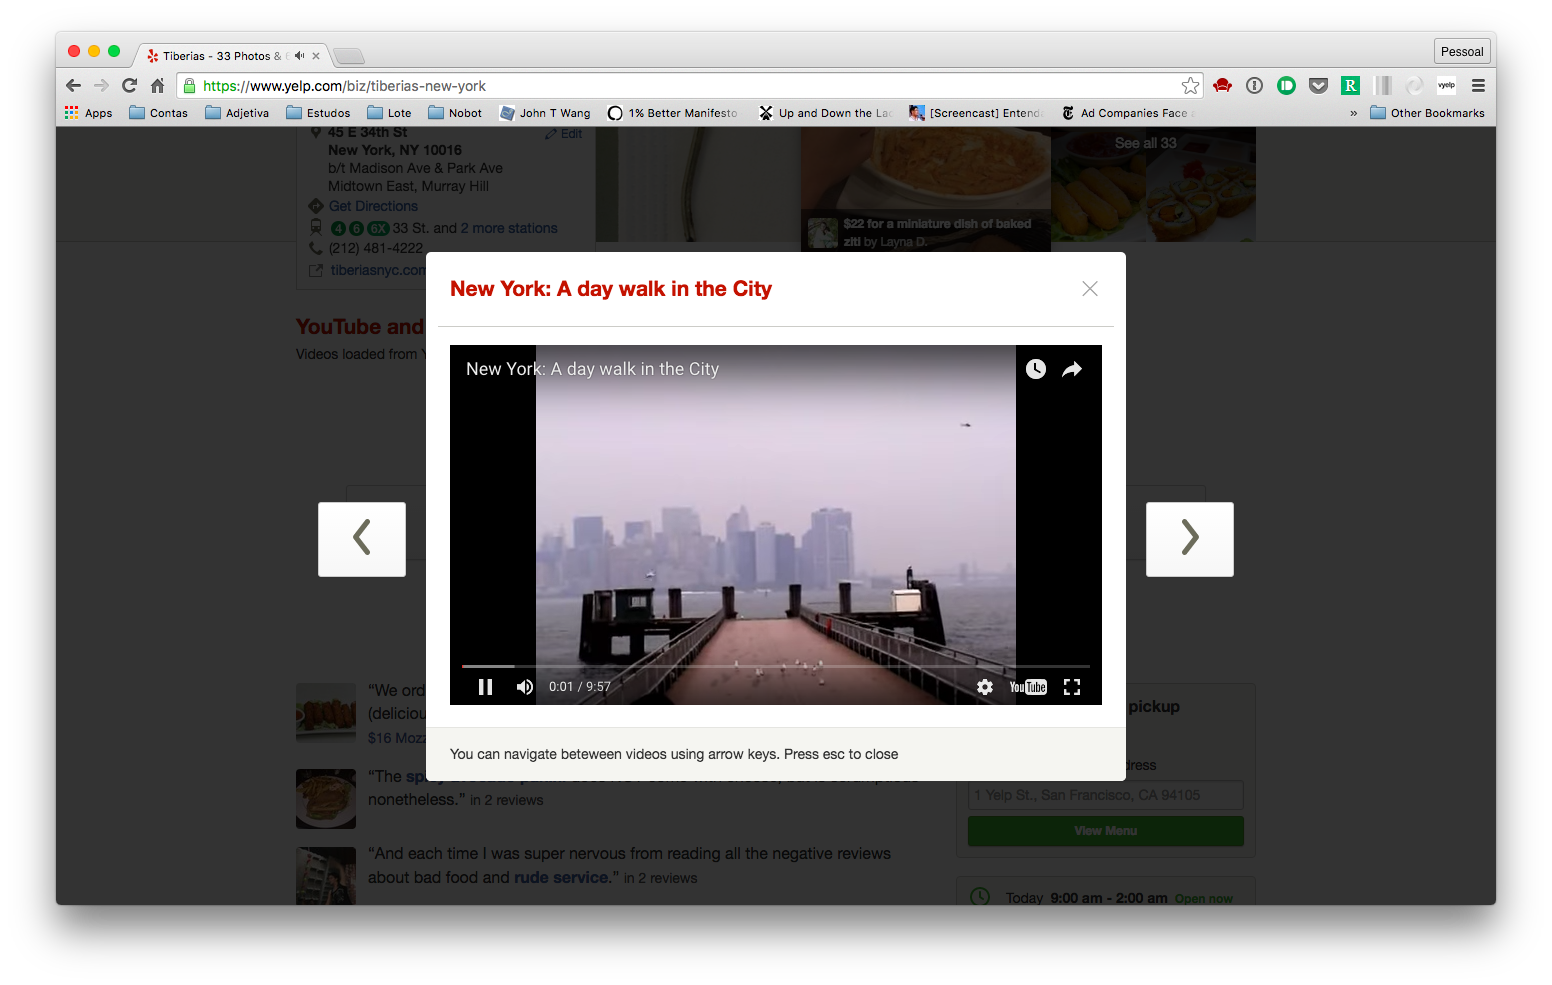
Task: Click the Edit address link
Action: (564, 134)
